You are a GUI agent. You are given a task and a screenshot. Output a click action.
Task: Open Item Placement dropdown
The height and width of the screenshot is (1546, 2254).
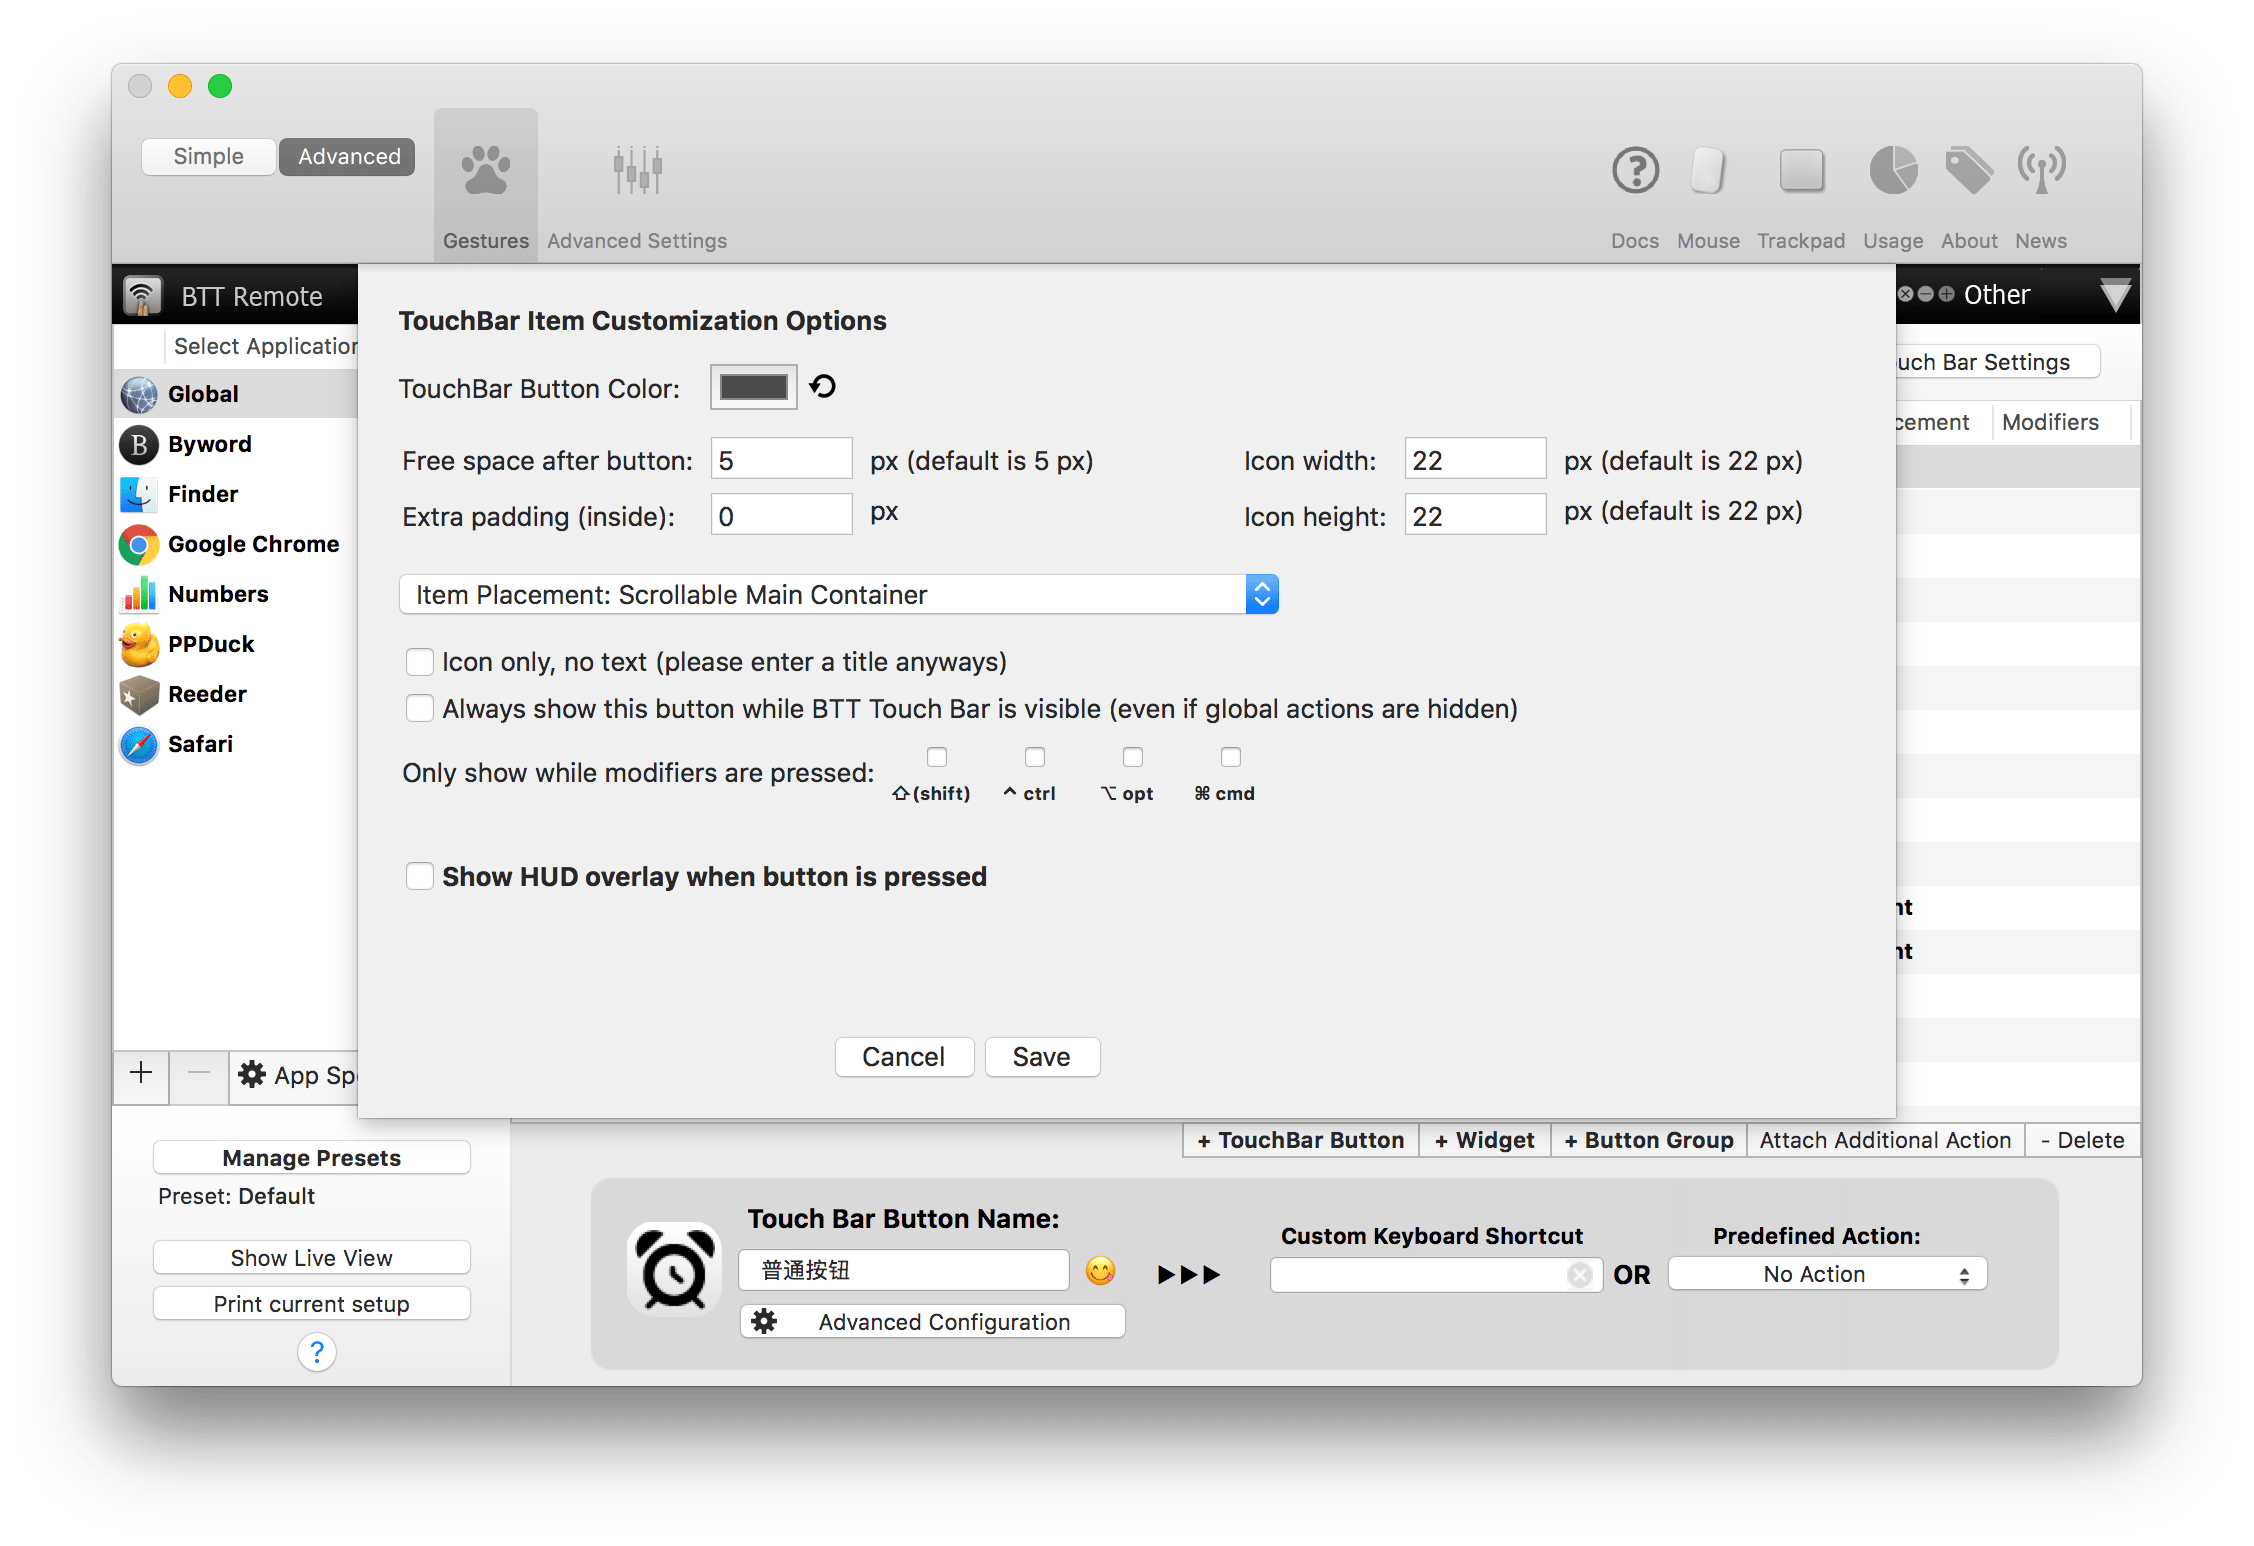point(838,595)
